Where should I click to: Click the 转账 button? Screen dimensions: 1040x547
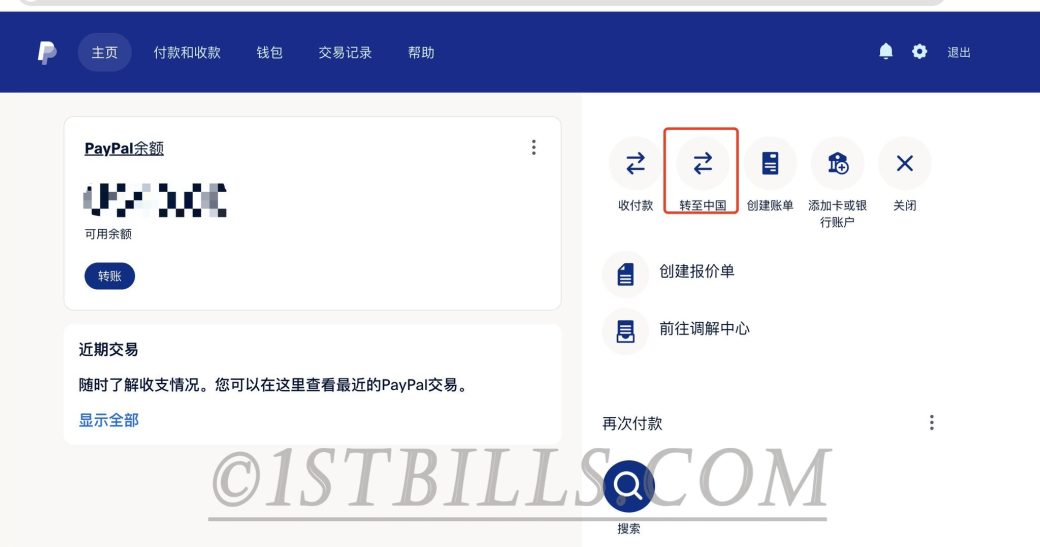109,276
